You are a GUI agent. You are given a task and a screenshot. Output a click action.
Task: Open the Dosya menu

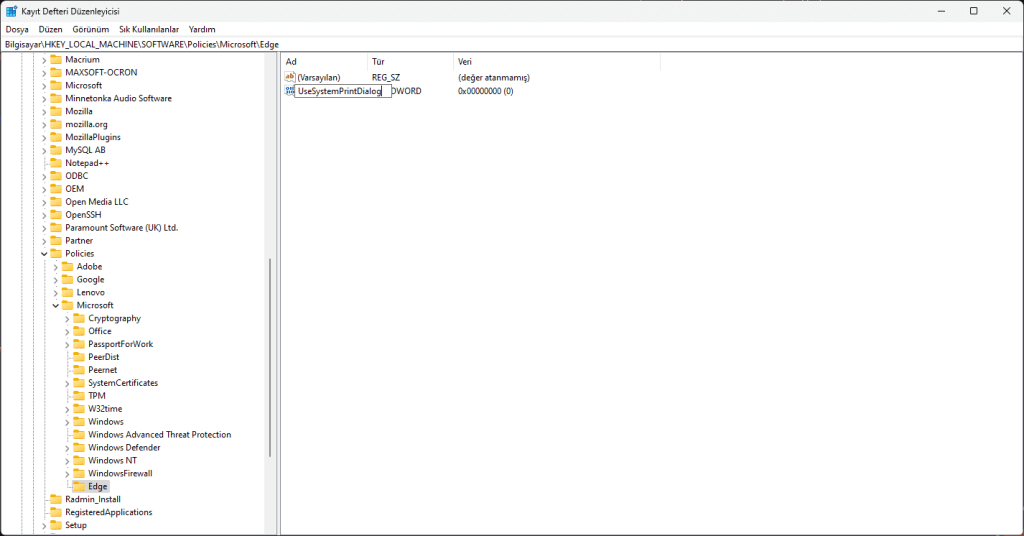coord(17,29)
